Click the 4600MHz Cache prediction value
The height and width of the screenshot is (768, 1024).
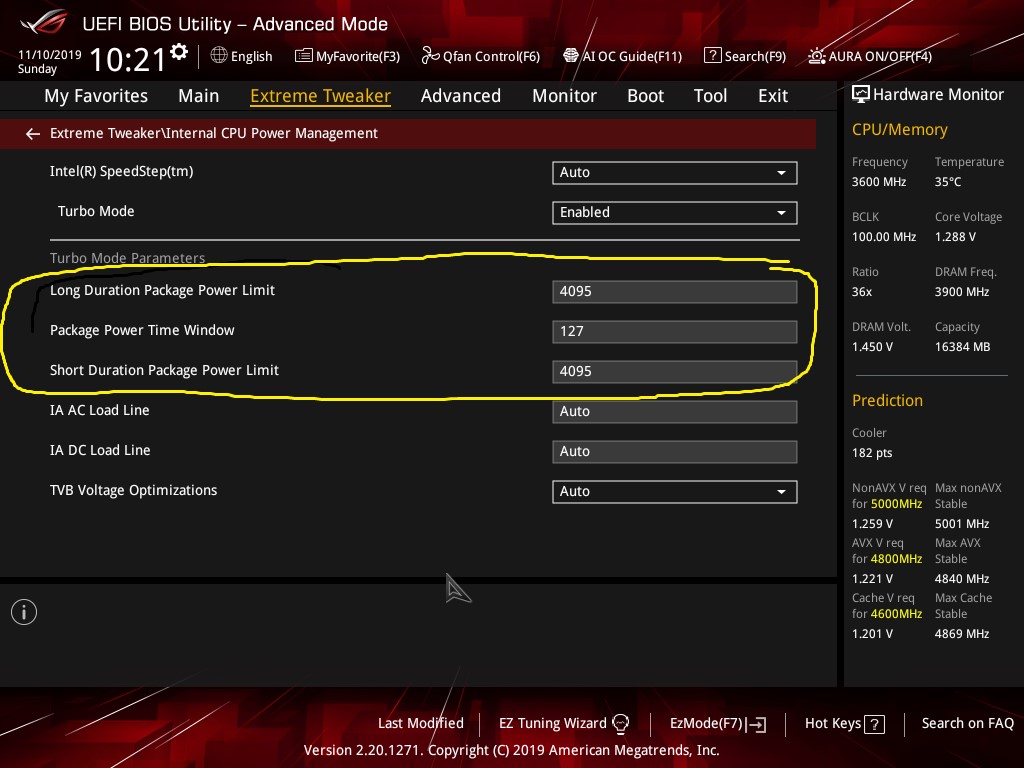tap(896, 614)
